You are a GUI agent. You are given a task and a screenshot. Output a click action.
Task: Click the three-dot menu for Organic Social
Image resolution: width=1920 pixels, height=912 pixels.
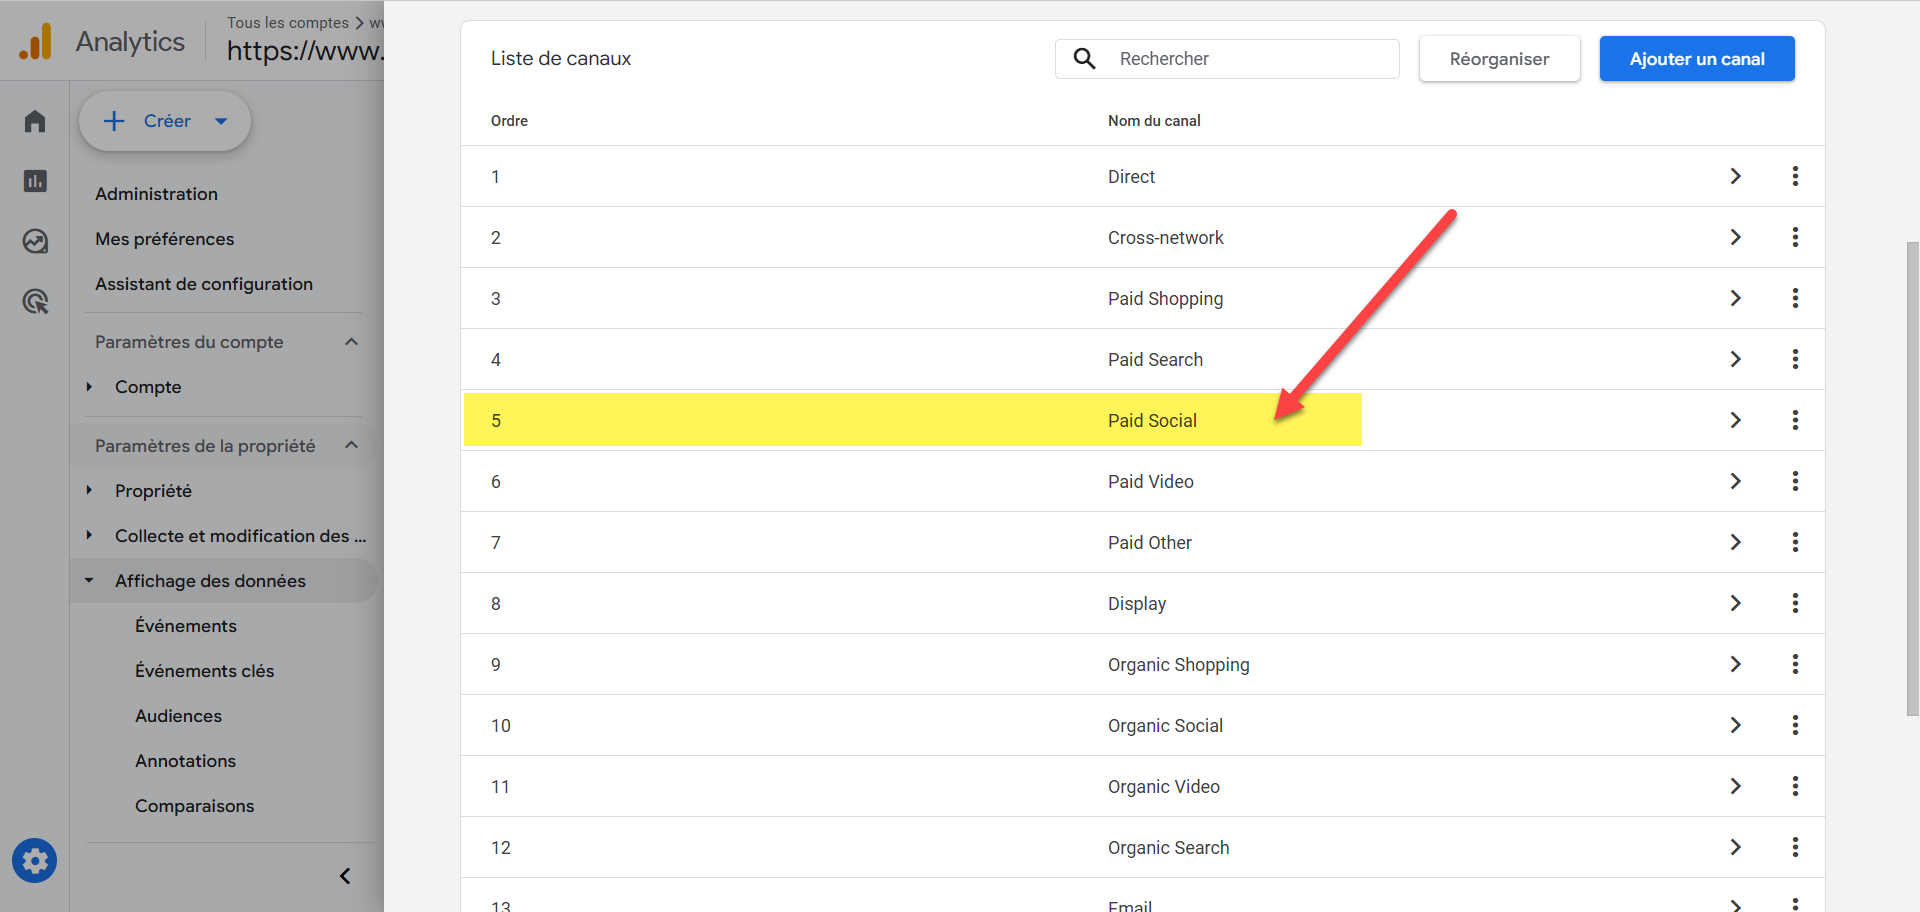[x=1795, y=725]
